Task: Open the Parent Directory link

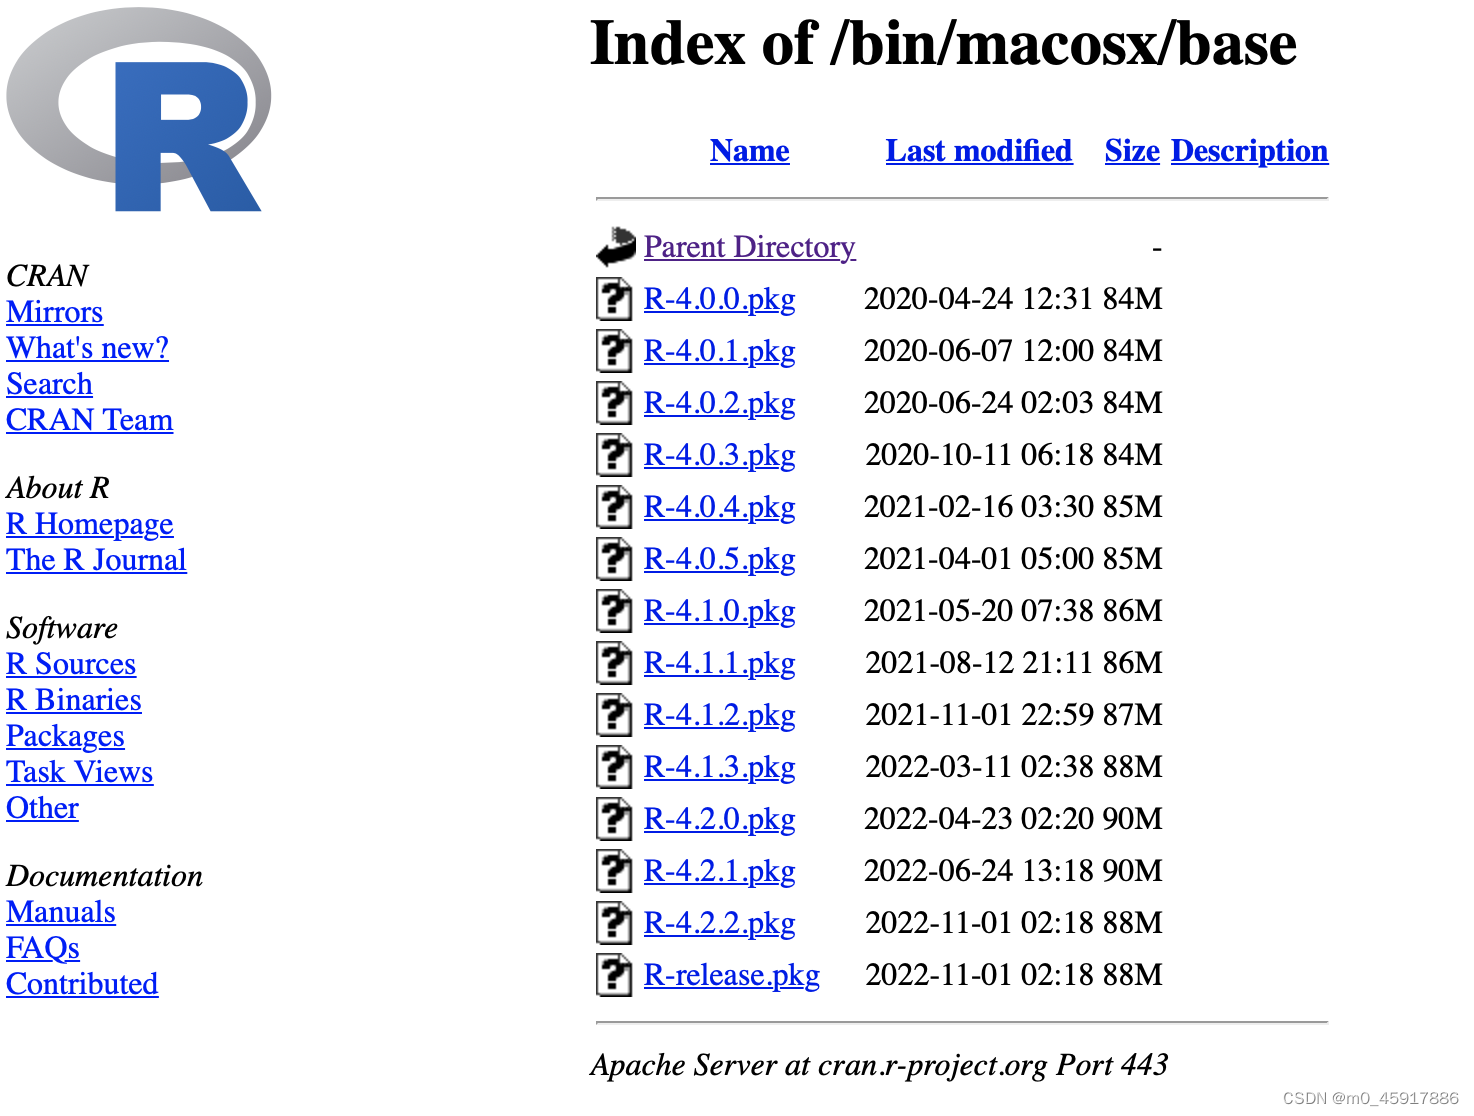Action: [x=750, y=247]
